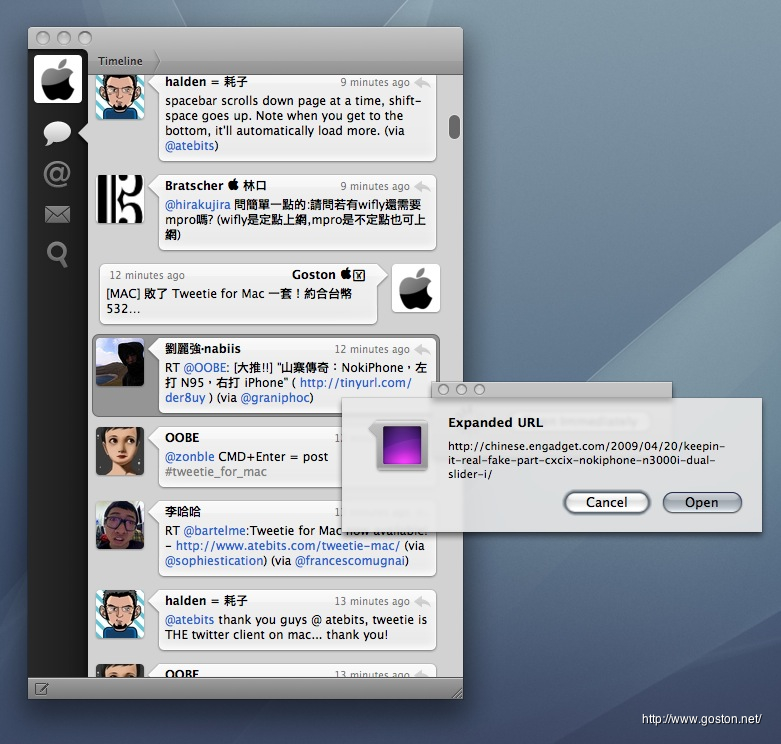Click the expanded engadget URL text
The height and width of the screenshot is (744, 781).
coord(586,460)
